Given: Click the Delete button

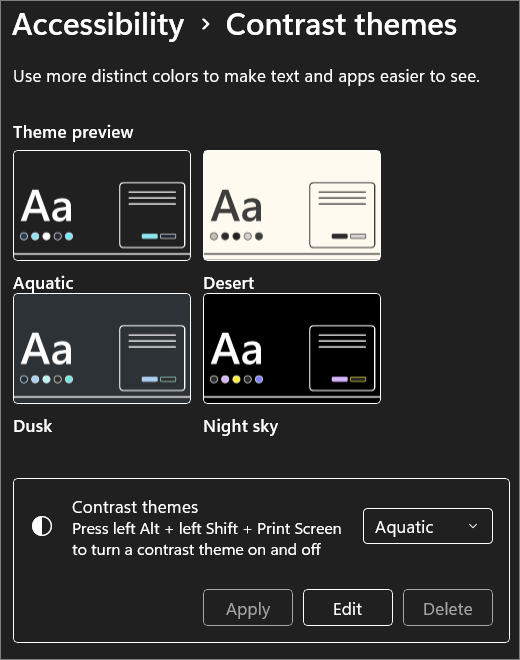Looking at the screenshot, I should pyautogui.click(x=448, y=608).
